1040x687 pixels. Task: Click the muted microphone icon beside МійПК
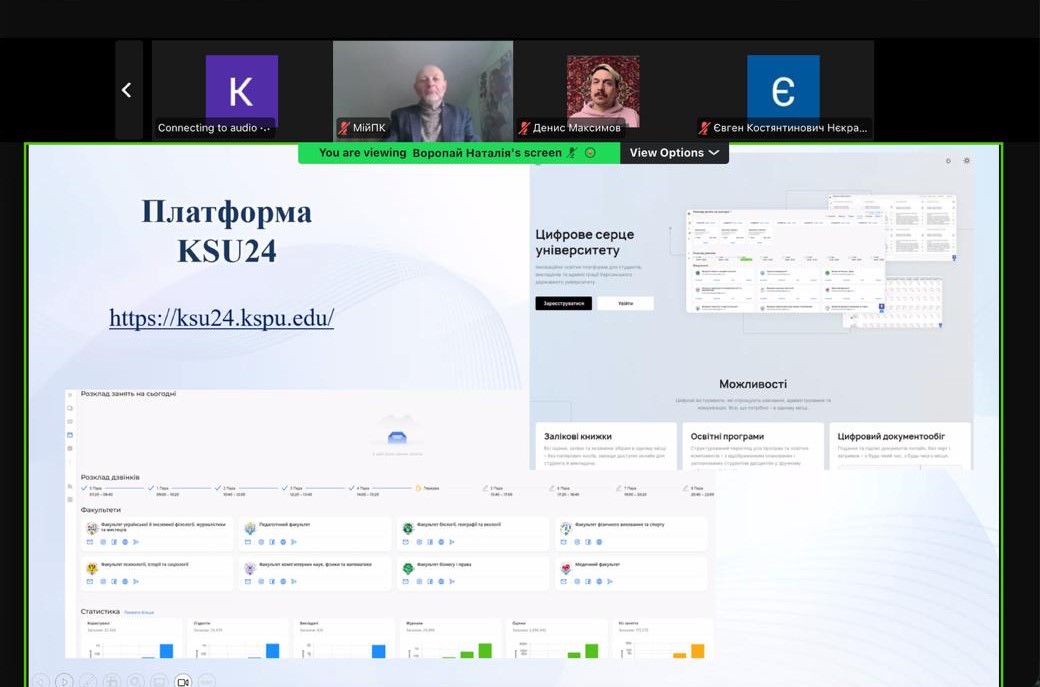344,128
